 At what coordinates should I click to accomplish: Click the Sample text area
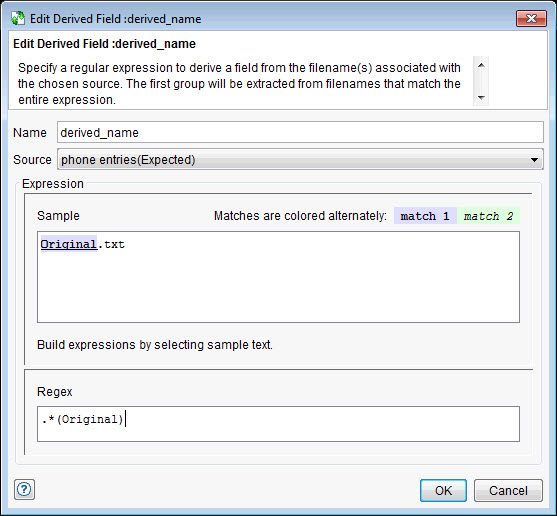(278, 277)
